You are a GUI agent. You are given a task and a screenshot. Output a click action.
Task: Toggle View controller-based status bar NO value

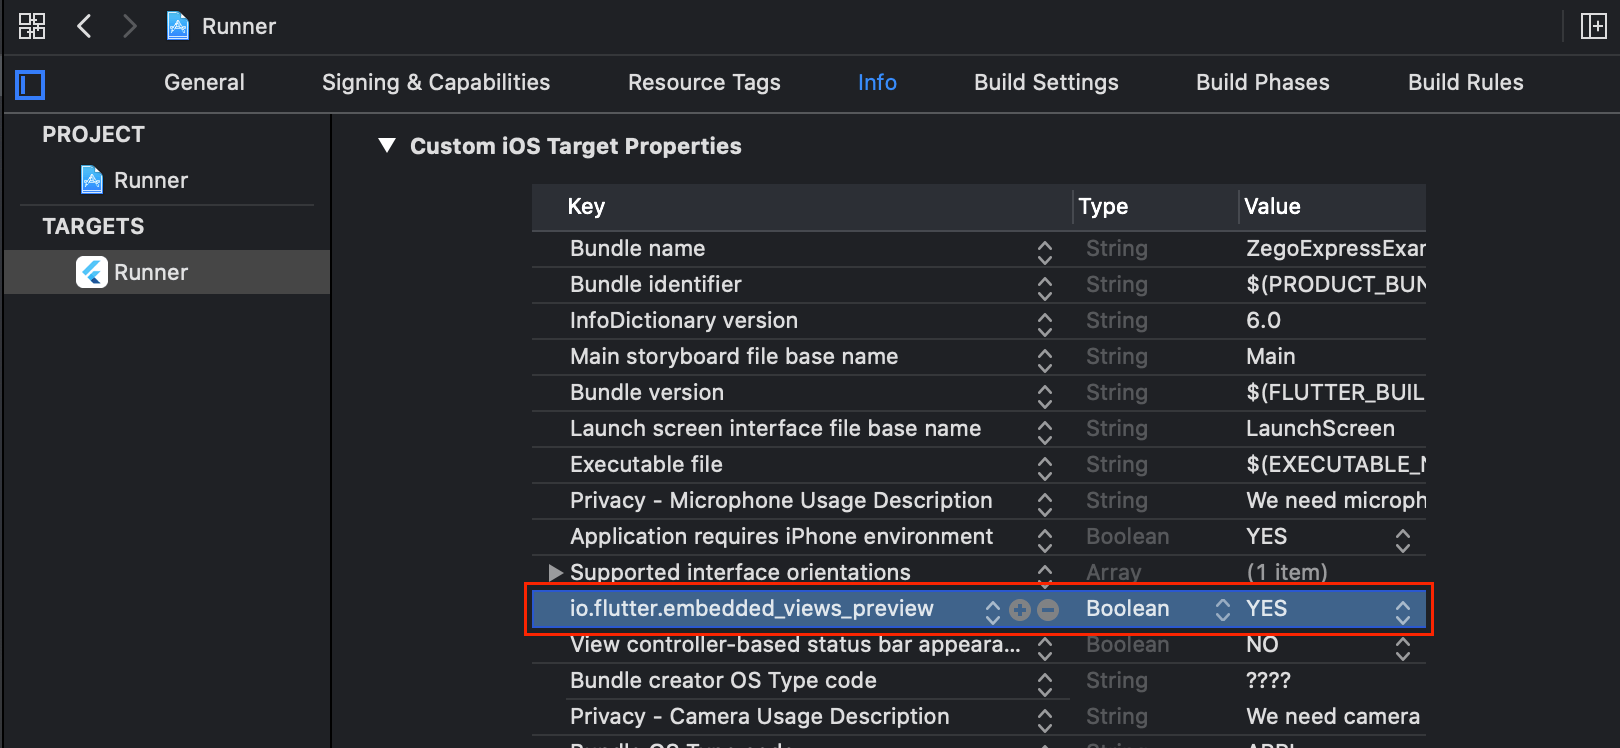[x=1402, y=648]
